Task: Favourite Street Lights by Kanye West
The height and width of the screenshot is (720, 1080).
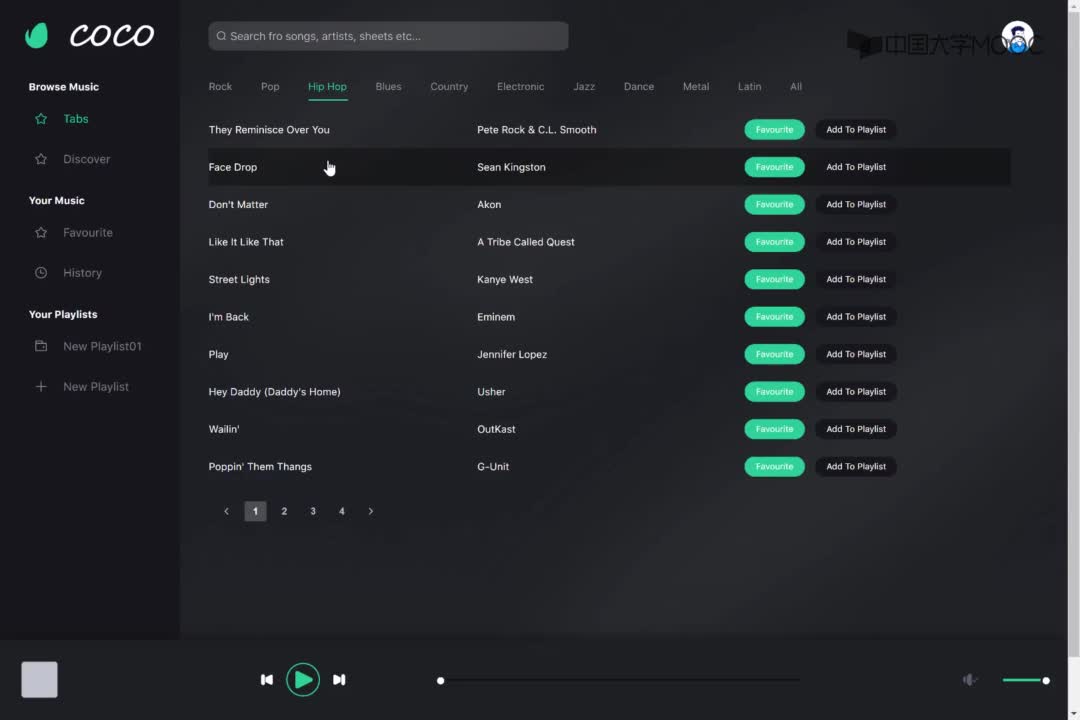Action: click(x=774, y=279)
